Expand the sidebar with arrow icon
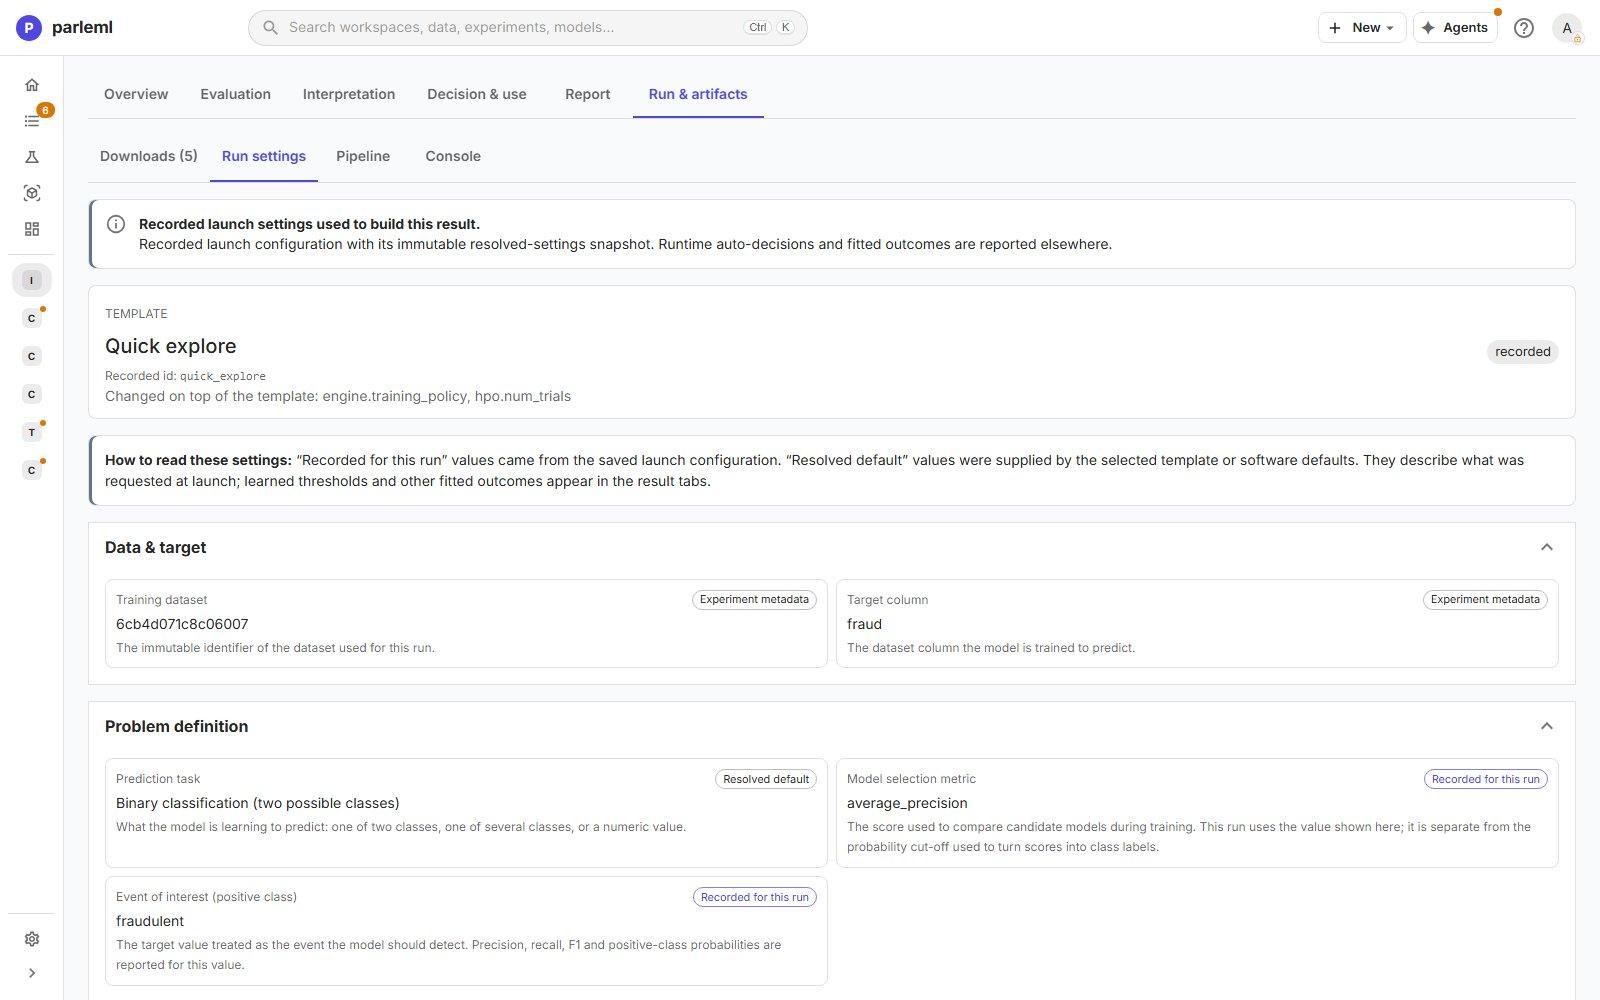The image size is (1600, 1000). [32, 973]
